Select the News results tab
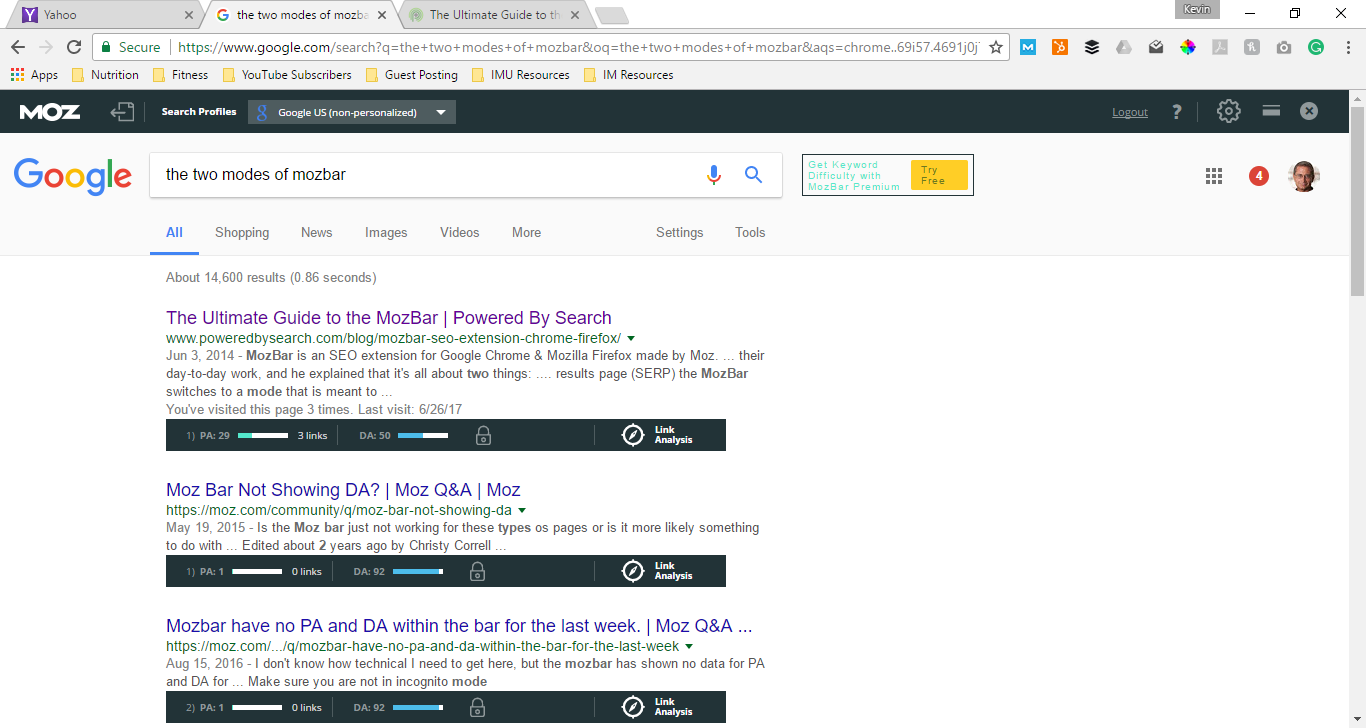 (316, 232)
